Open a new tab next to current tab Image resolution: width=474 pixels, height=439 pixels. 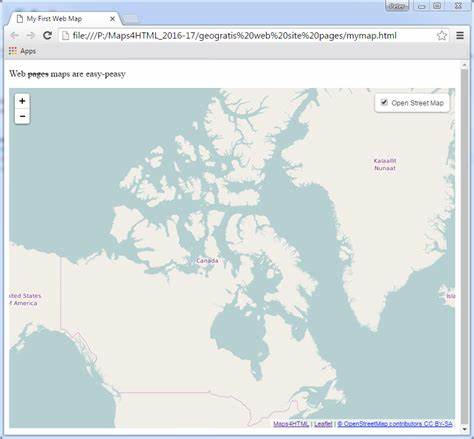pyautogui.click(x=131, y=19)
